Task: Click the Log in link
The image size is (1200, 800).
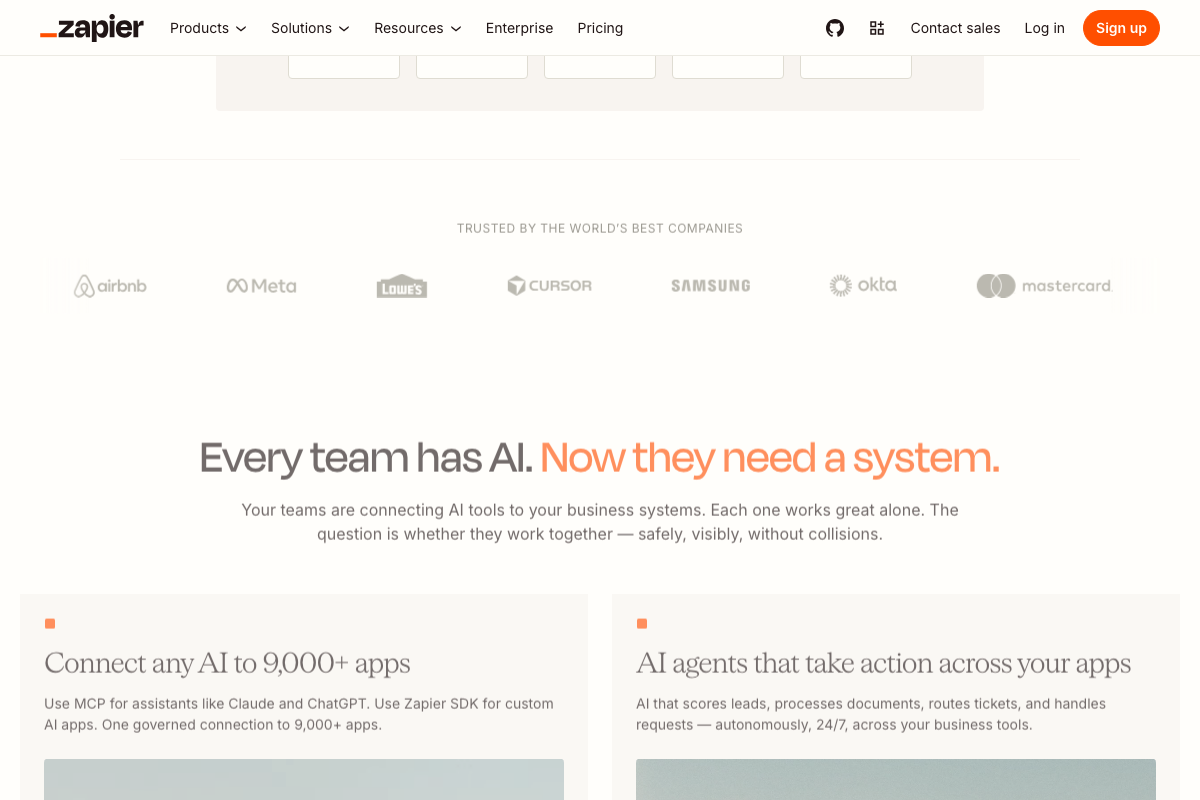Action: point(1044,28)
